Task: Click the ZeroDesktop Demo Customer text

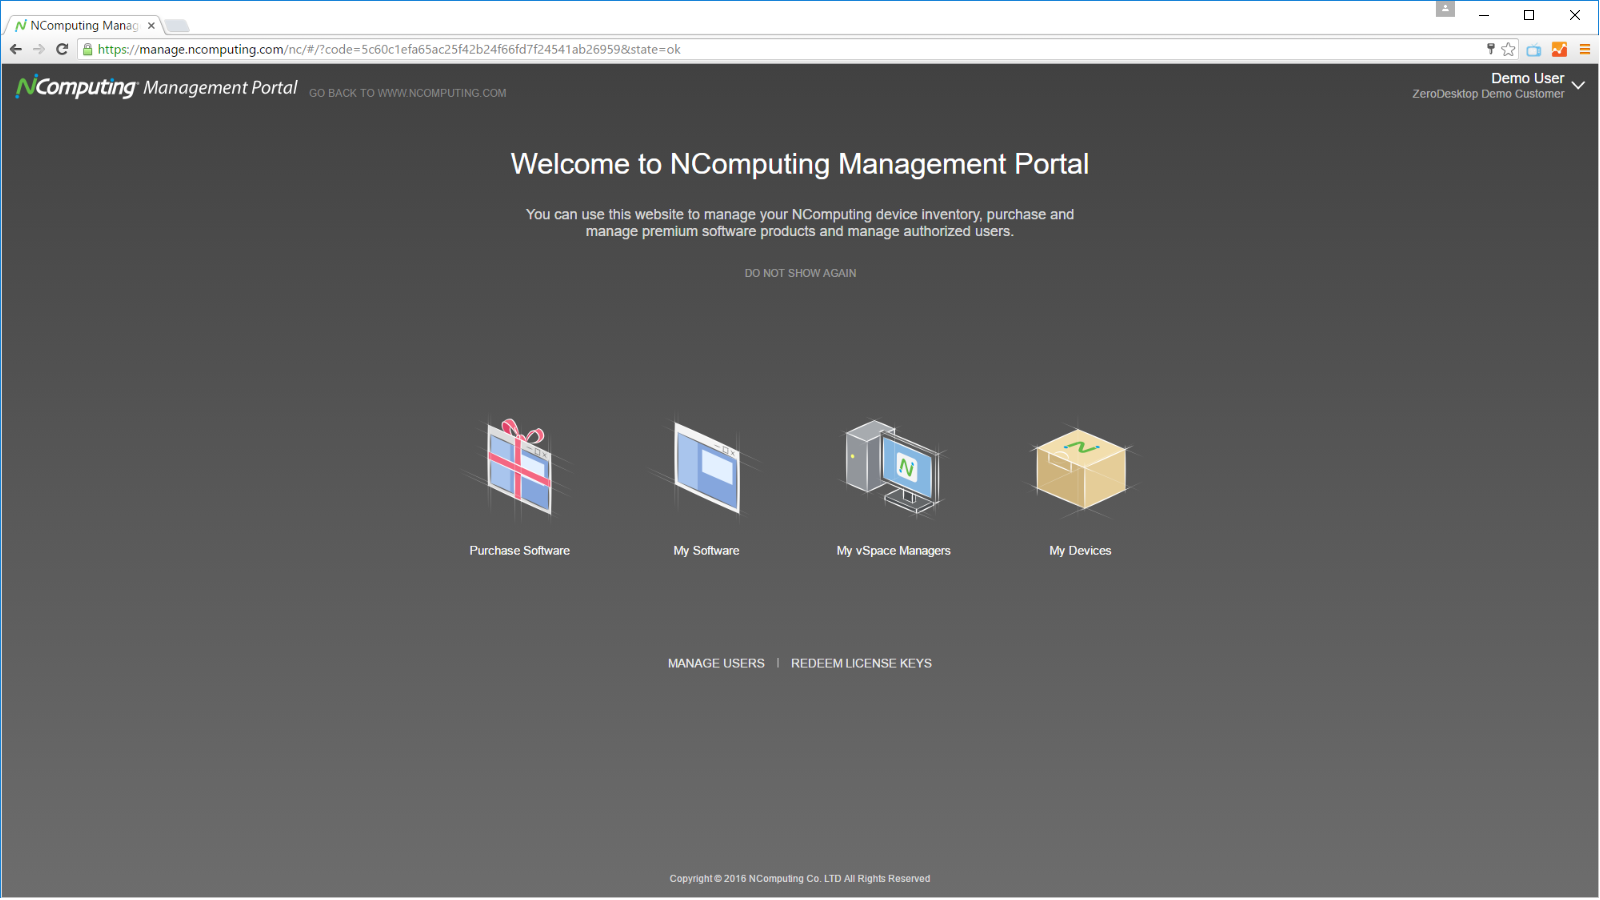Action: pyautogui.click(x=1488, y=94)
